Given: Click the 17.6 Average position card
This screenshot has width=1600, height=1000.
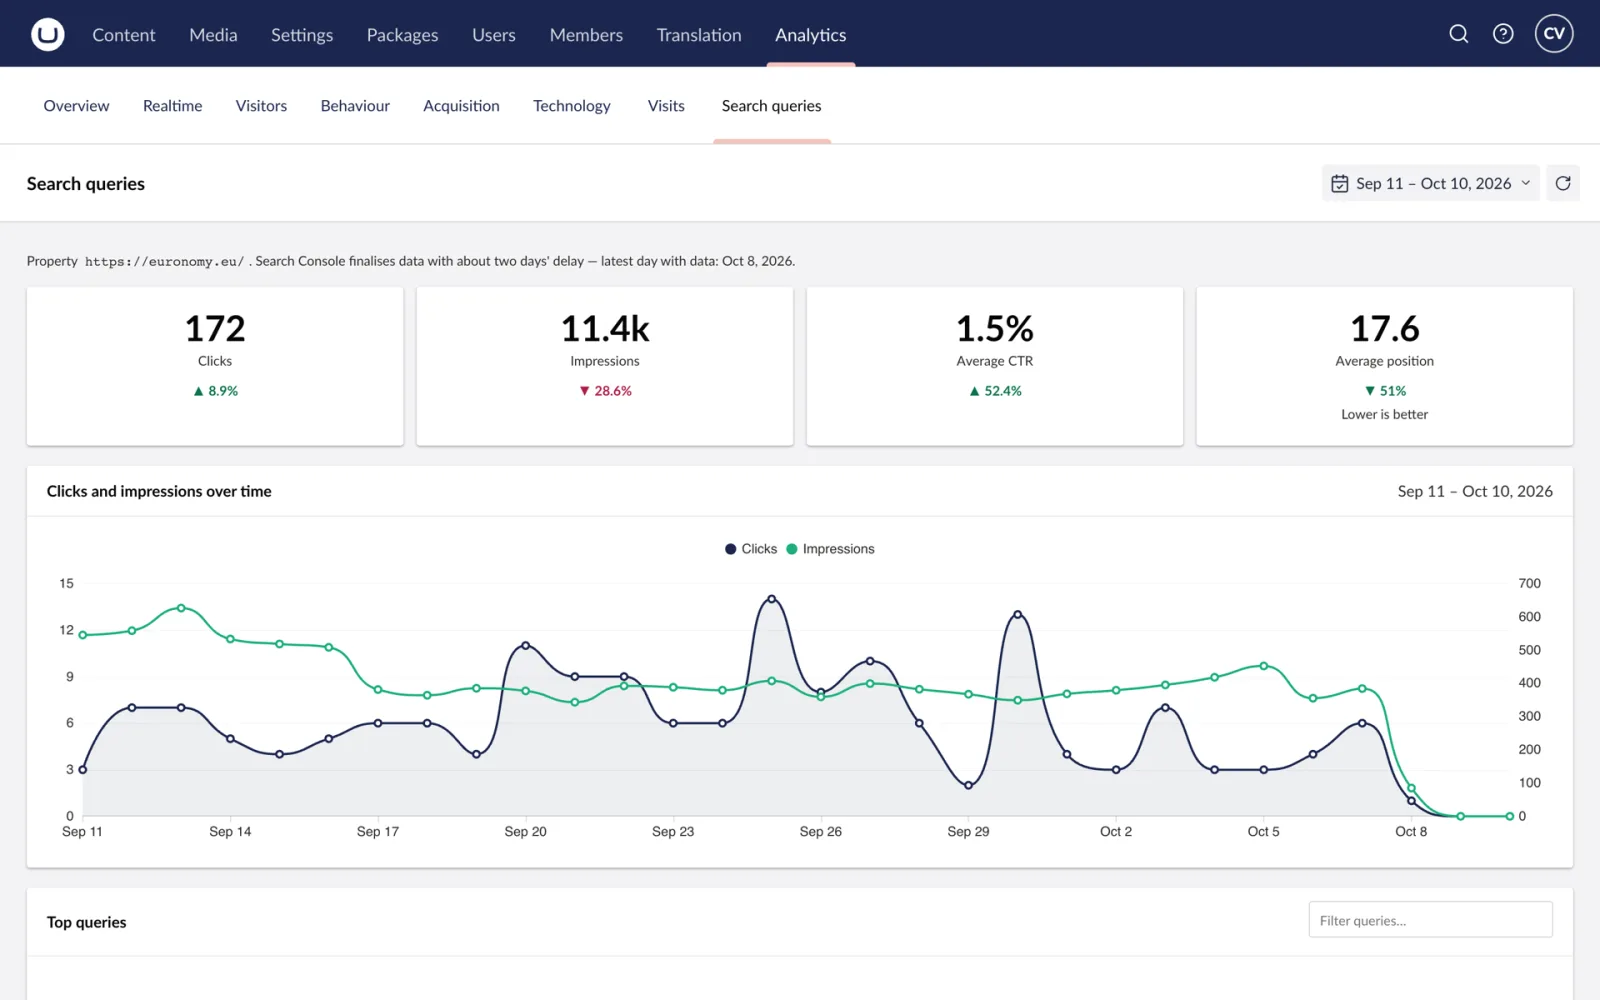Looking at the screenshot, I should (x=1385, y=366).
